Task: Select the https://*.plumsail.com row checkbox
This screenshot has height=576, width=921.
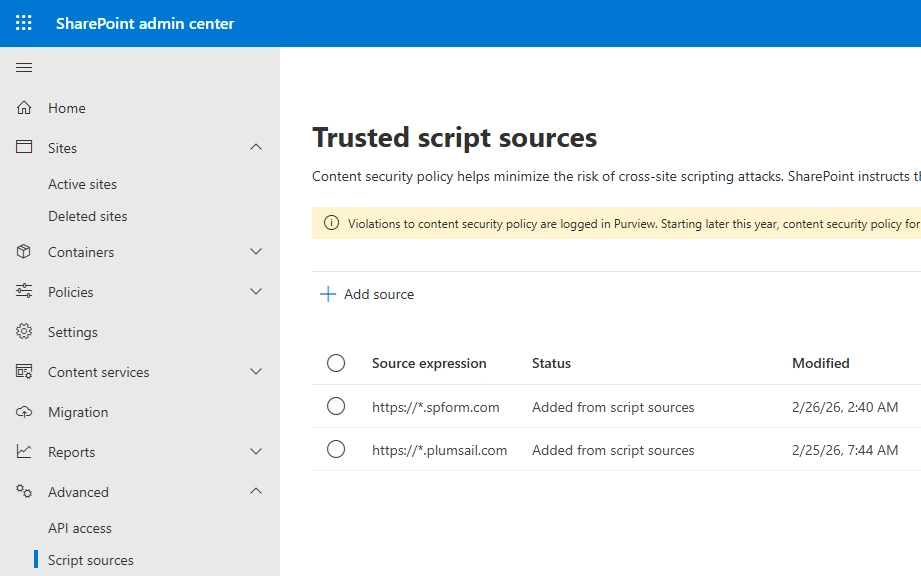Action: (336, 449)
